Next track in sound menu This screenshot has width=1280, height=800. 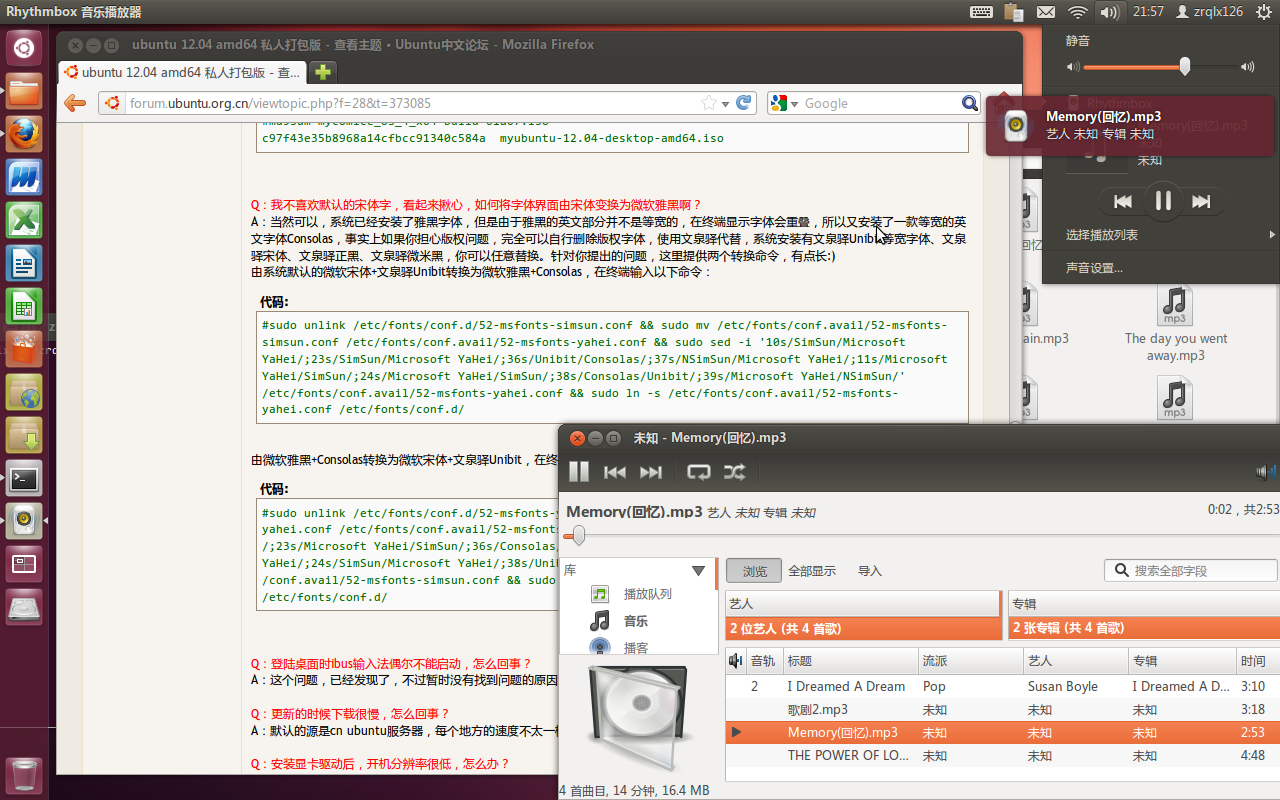click(1201, 201)
